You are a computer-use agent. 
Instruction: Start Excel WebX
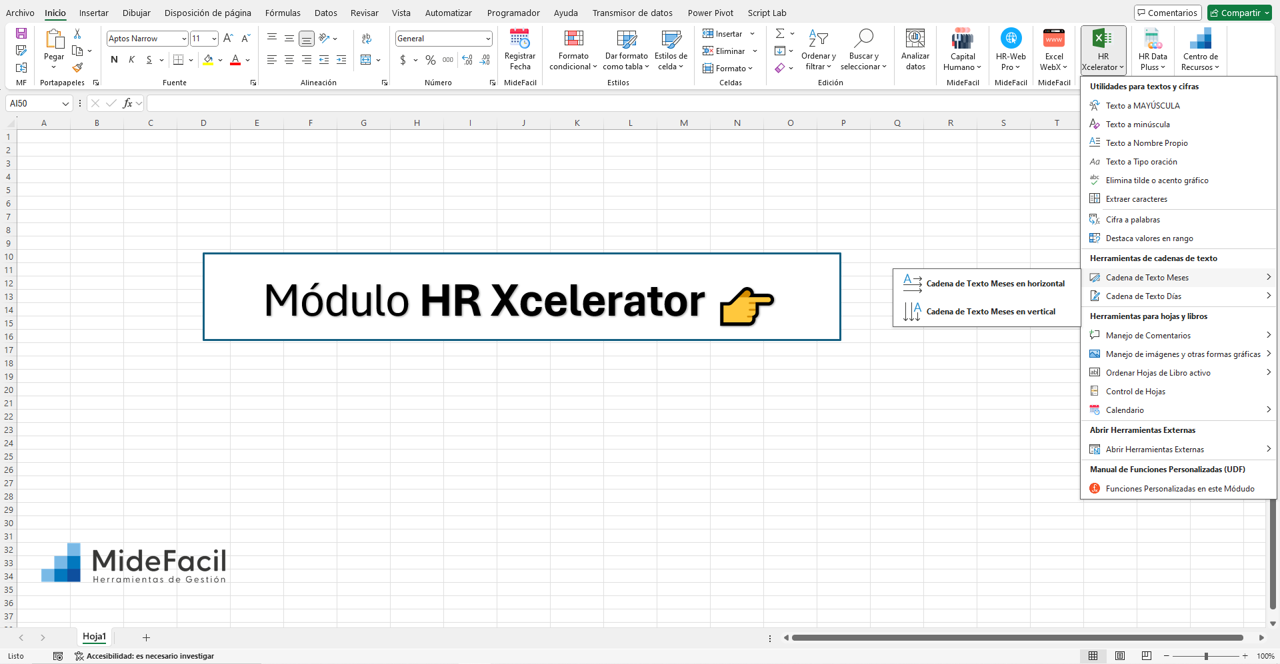1053,50
